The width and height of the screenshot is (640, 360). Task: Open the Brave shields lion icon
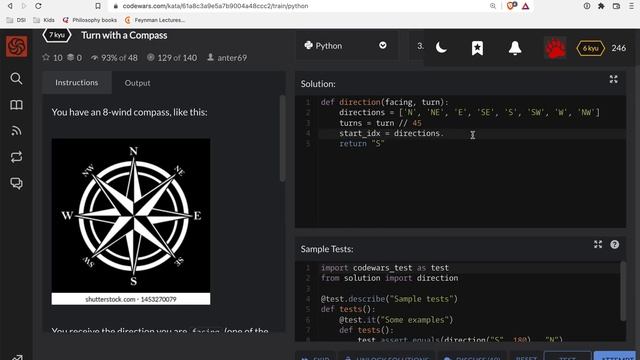pyautogui.click(x=511, y=6)
